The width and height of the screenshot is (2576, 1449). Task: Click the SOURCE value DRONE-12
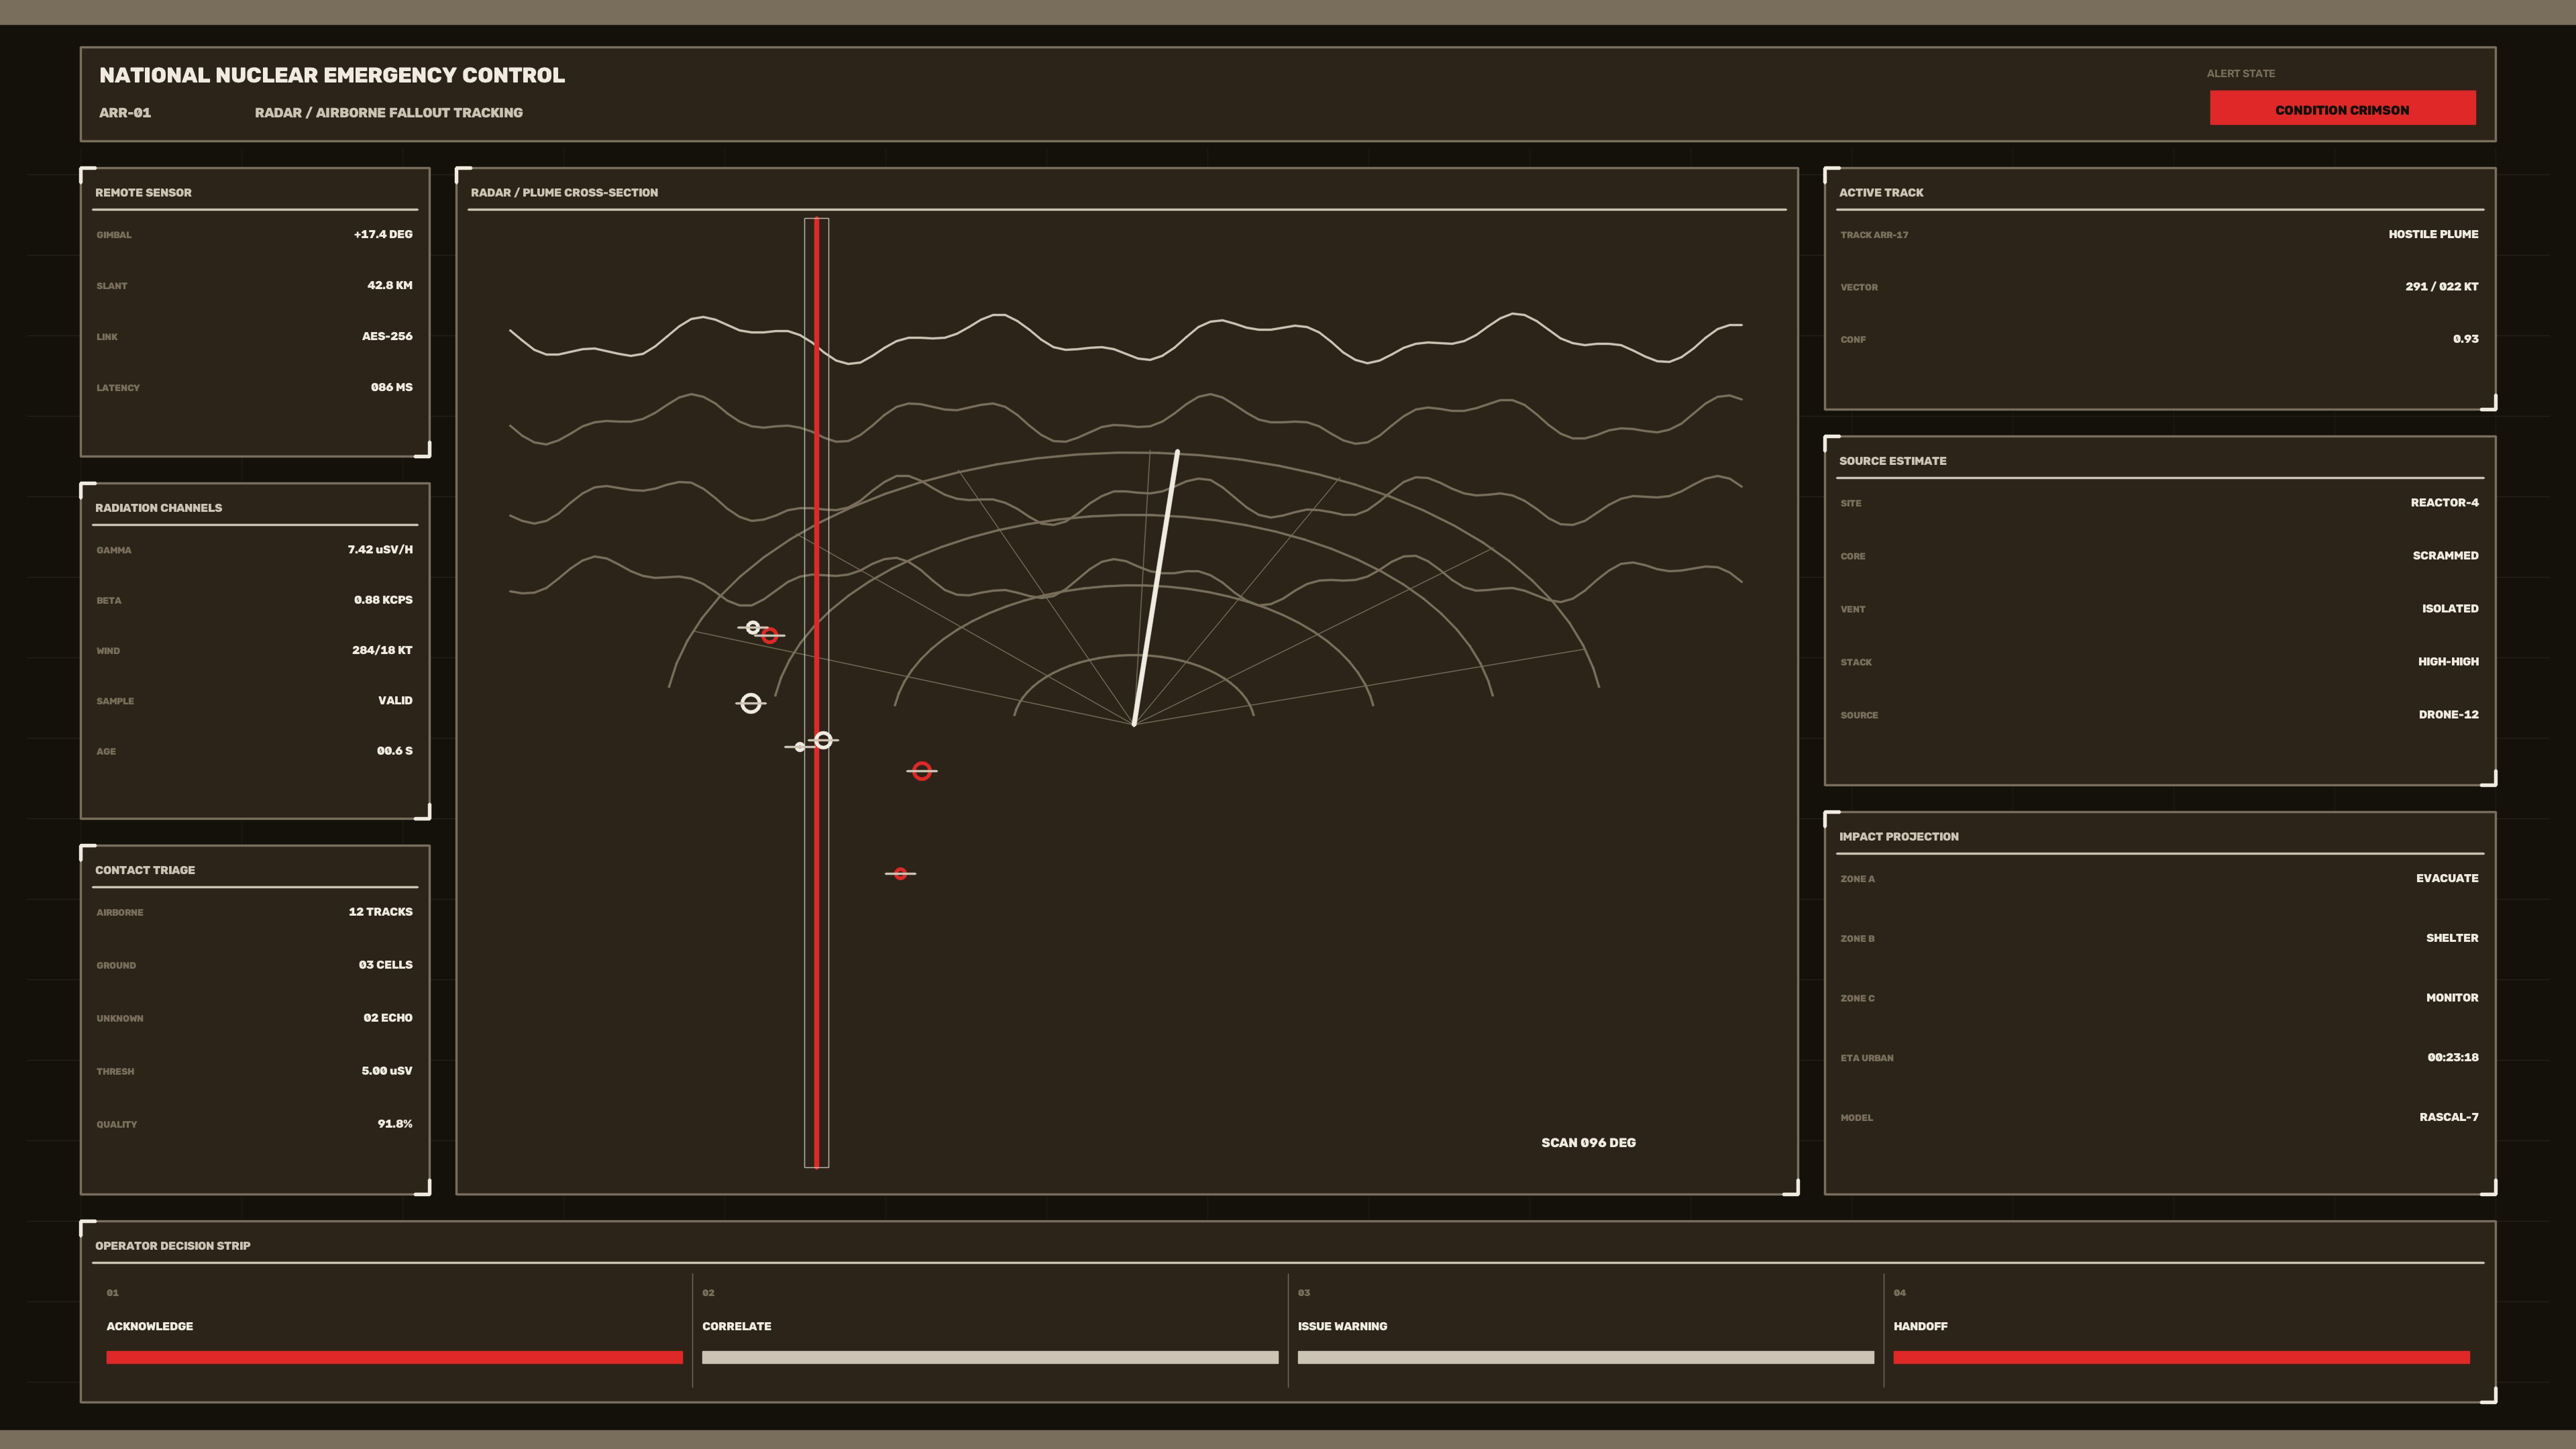tap(2448, 715)
